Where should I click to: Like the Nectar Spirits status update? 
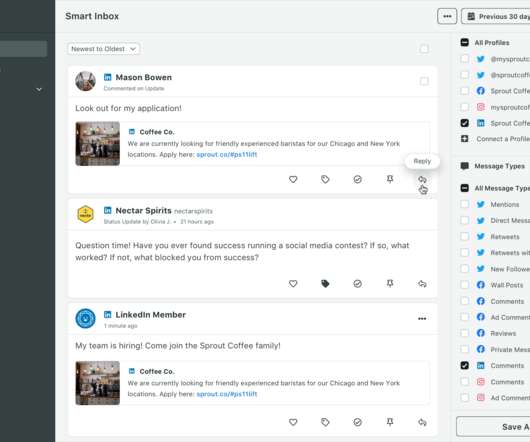tap(293, 284)
